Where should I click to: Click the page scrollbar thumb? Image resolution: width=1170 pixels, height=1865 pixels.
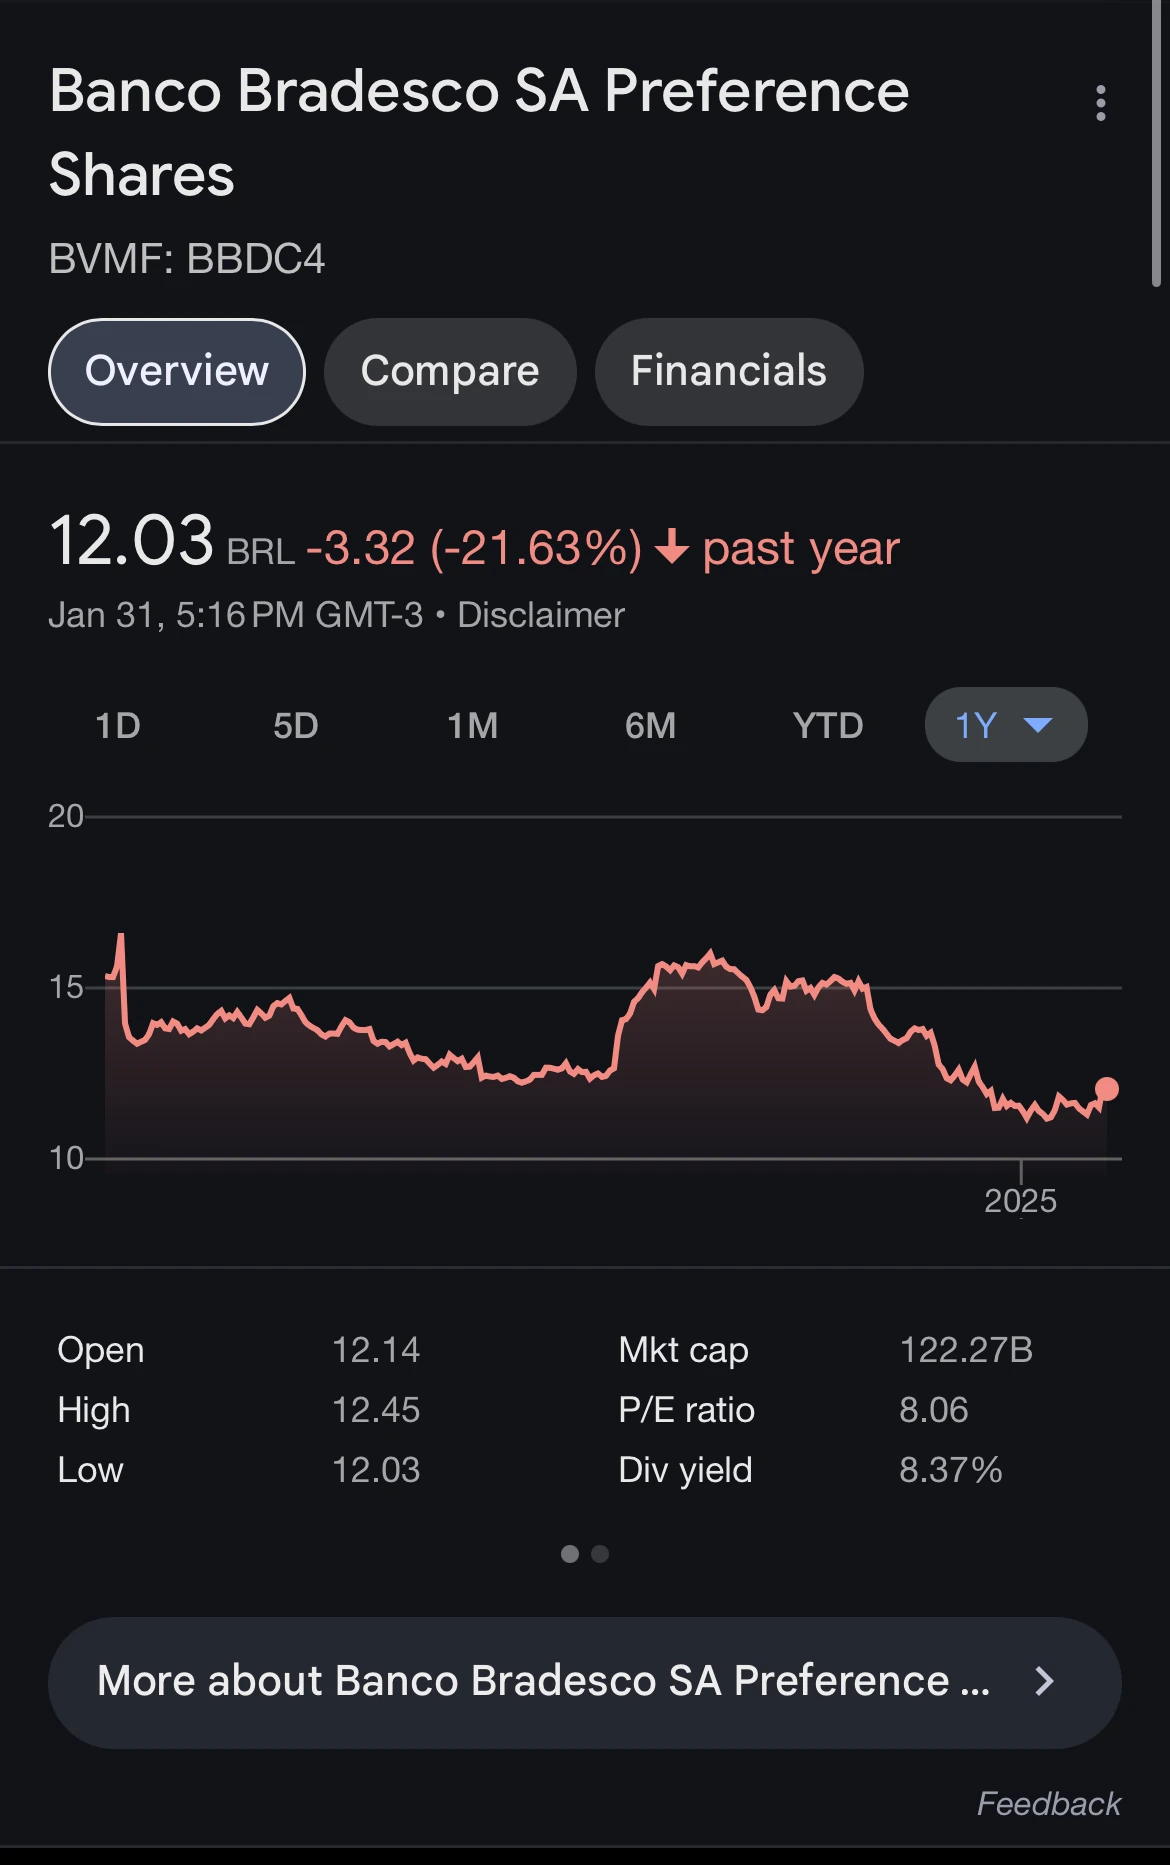coord(1157,145)
